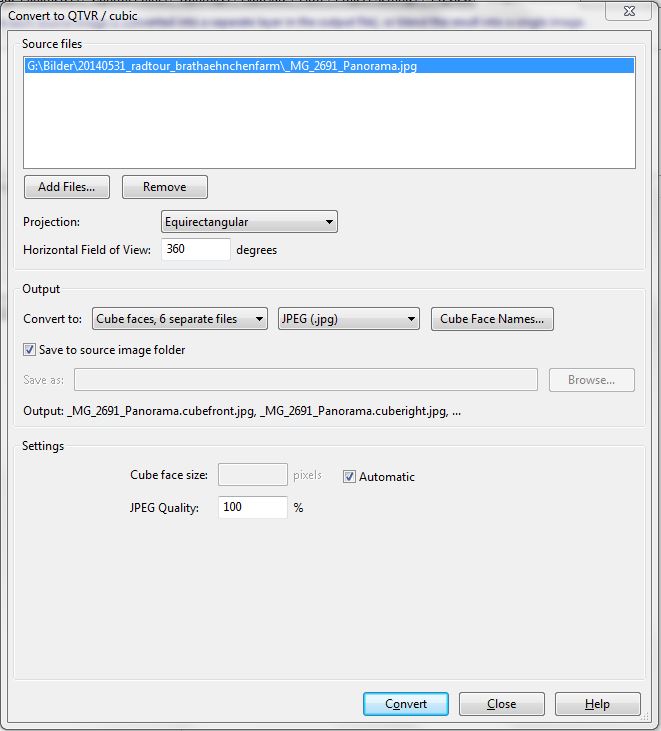Screen dimensions: 661x731
Task: Open the Cube Face Names... dialog
Action: click(492, 319)
